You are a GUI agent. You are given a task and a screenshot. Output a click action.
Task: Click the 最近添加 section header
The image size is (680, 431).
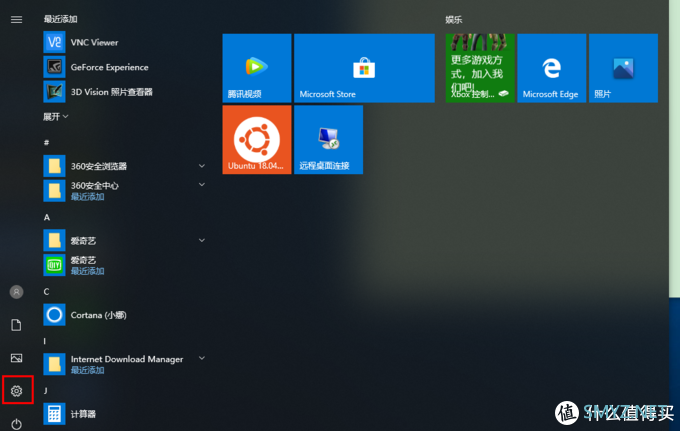[x=60, y=19]
